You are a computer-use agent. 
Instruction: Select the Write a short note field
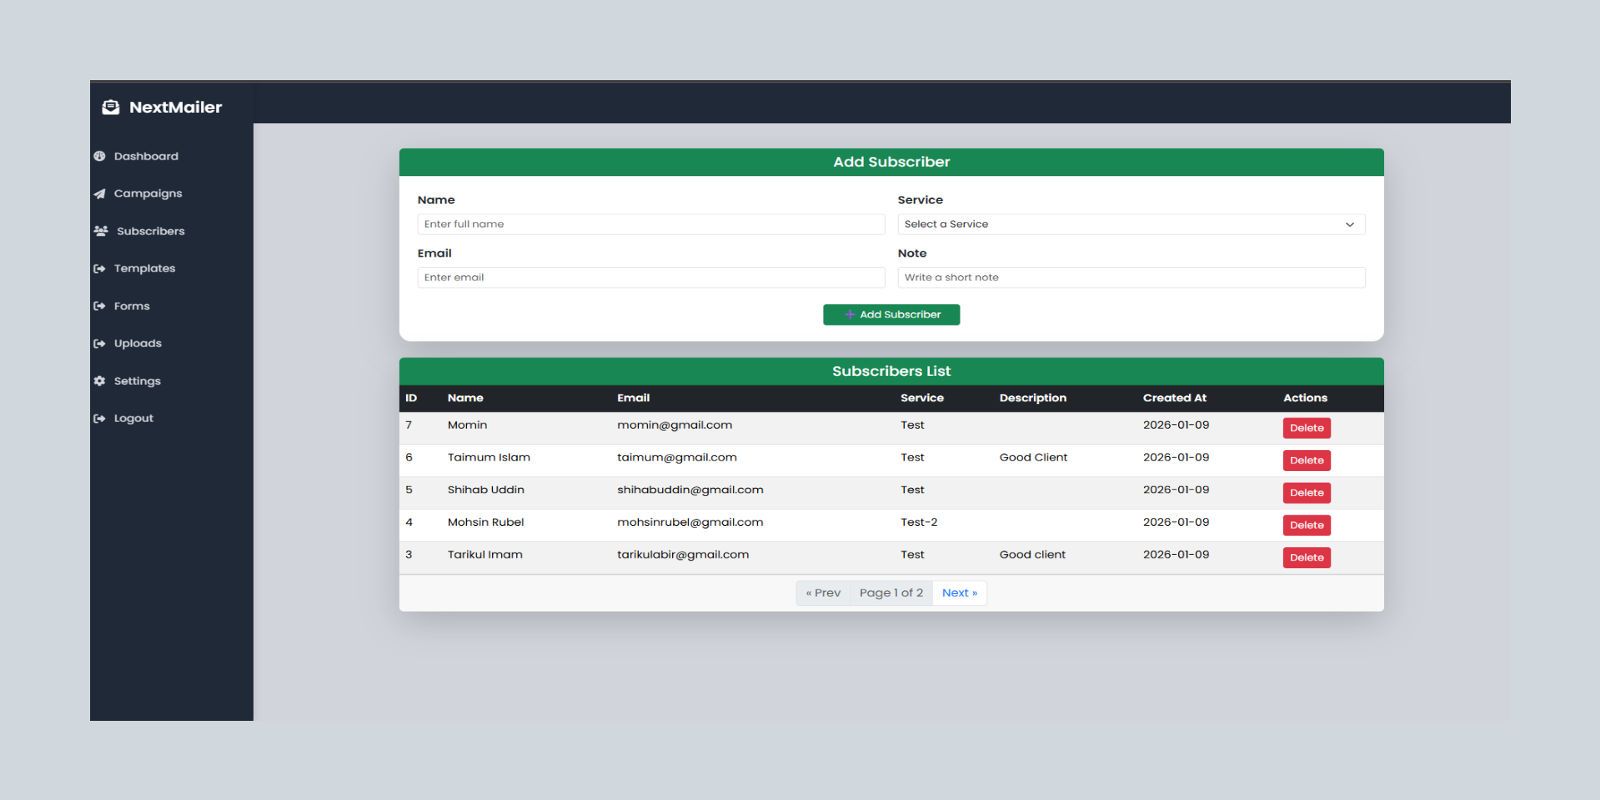coord(1130,277)
